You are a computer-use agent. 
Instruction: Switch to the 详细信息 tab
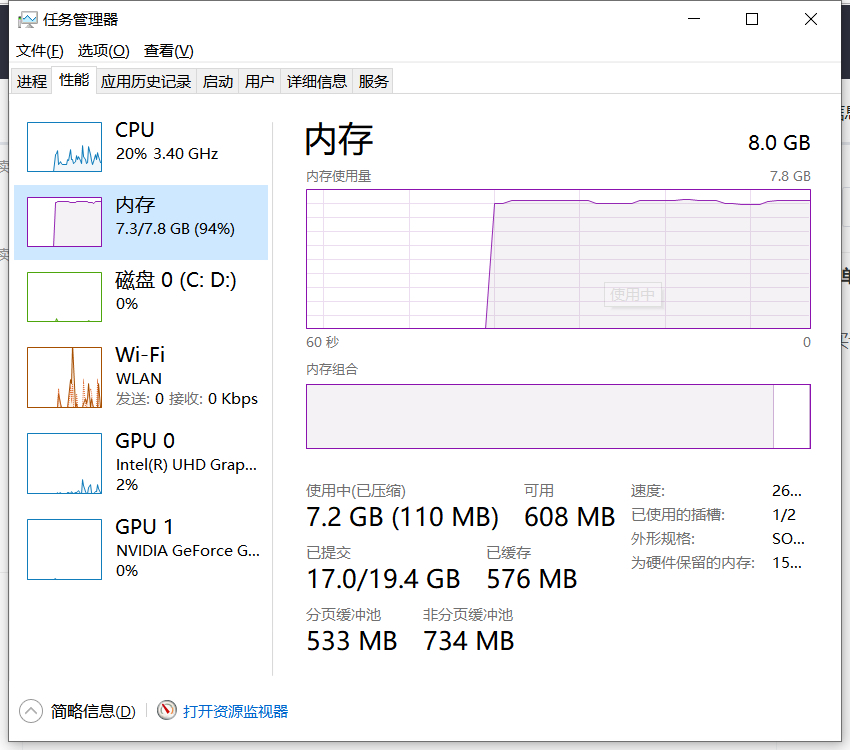pyautogui.click(x=317, y=81)
